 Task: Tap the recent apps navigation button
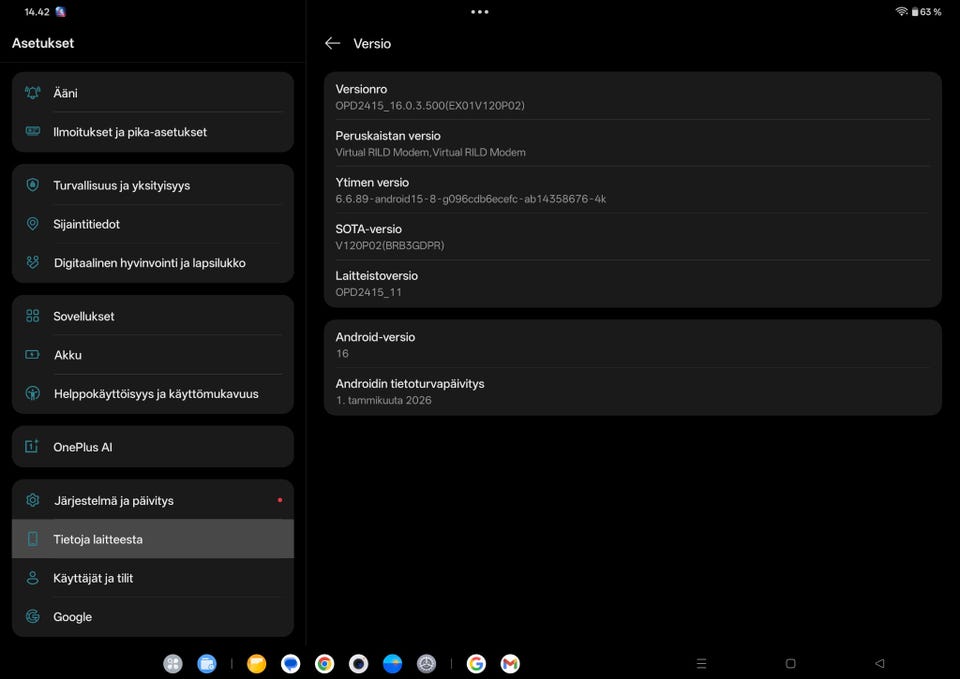pos(702,664)
